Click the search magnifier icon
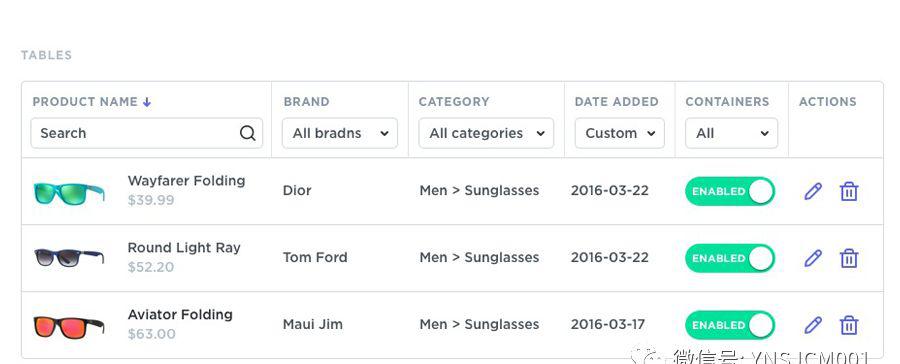The height and width of the screenshot is (364, 900). tap(247, 133)
